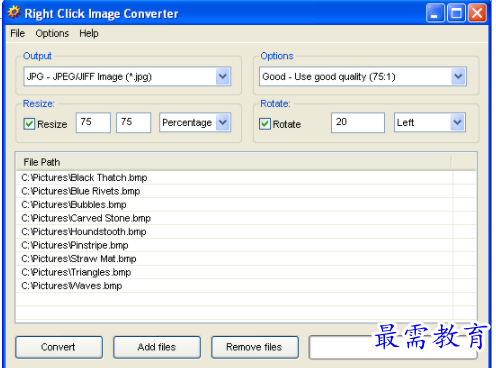Toggle the Rotate checkbox
Viewport: 496px width, 368px height.
(x=265, y=124)
